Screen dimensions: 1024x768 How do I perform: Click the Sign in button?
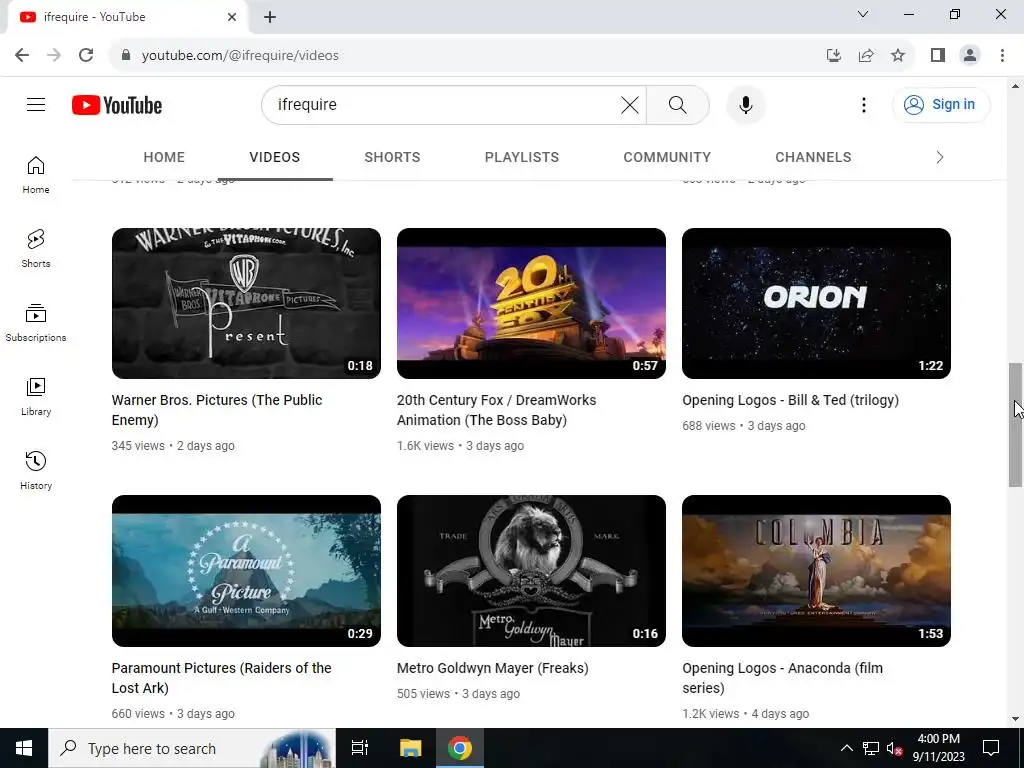click(x=940, y=104)
